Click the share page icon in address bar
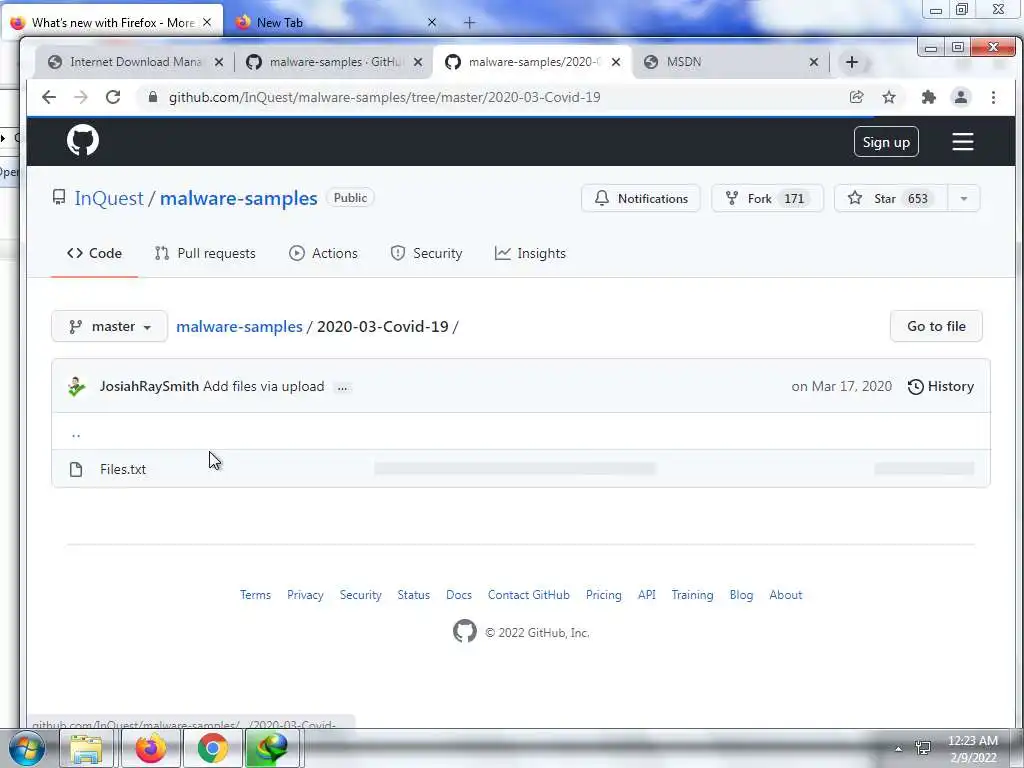 tap(856, 97)
